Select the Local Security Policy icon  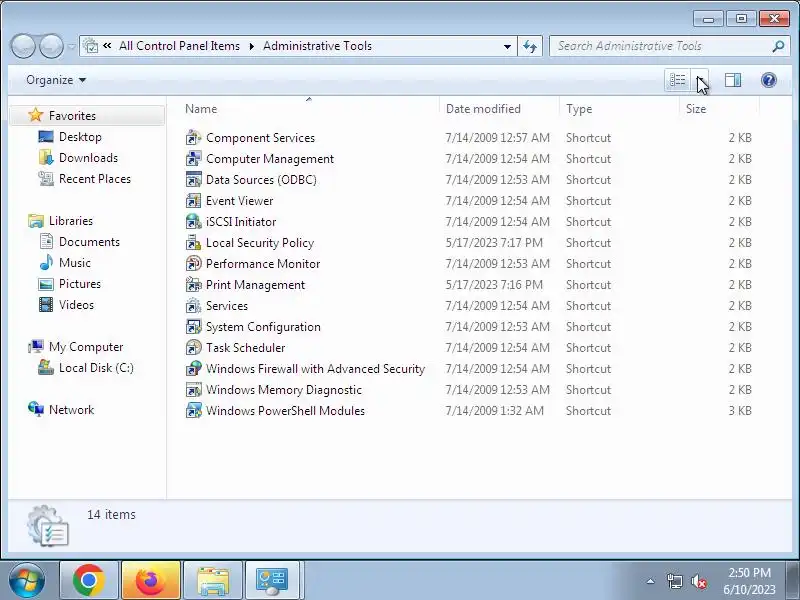[x=193, y=243]
